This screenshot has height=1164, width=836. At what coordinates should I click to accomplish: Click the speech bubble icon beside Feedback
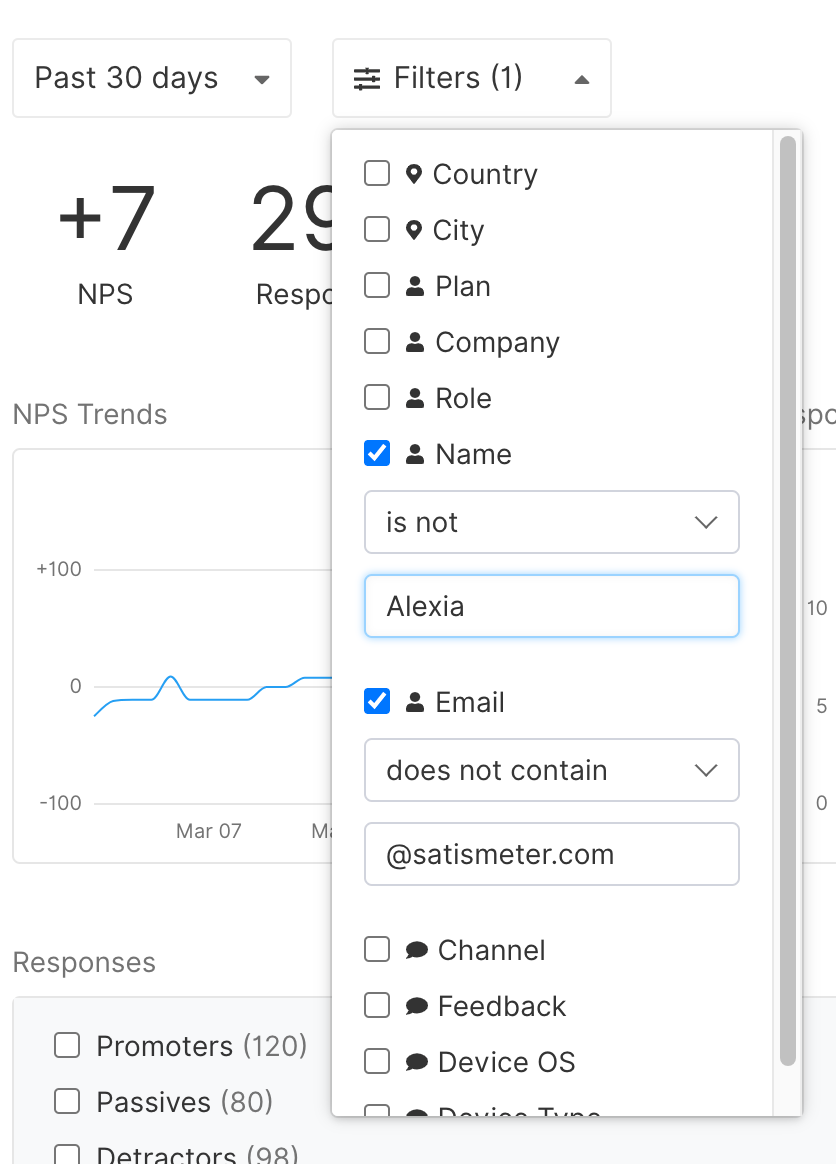point(417,1006)
